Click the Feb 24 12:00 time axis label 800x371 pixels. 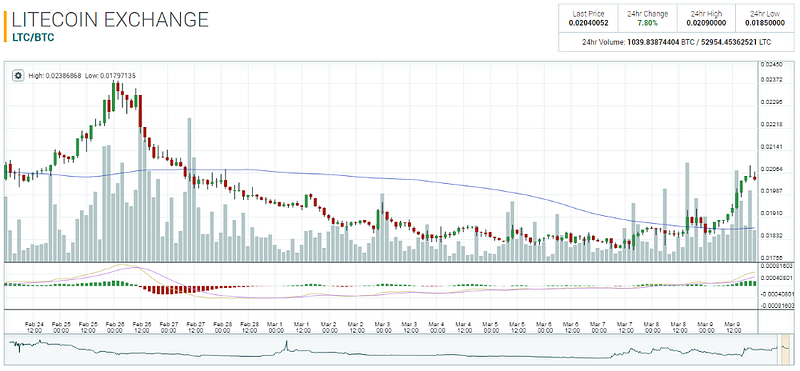(34, 327)
